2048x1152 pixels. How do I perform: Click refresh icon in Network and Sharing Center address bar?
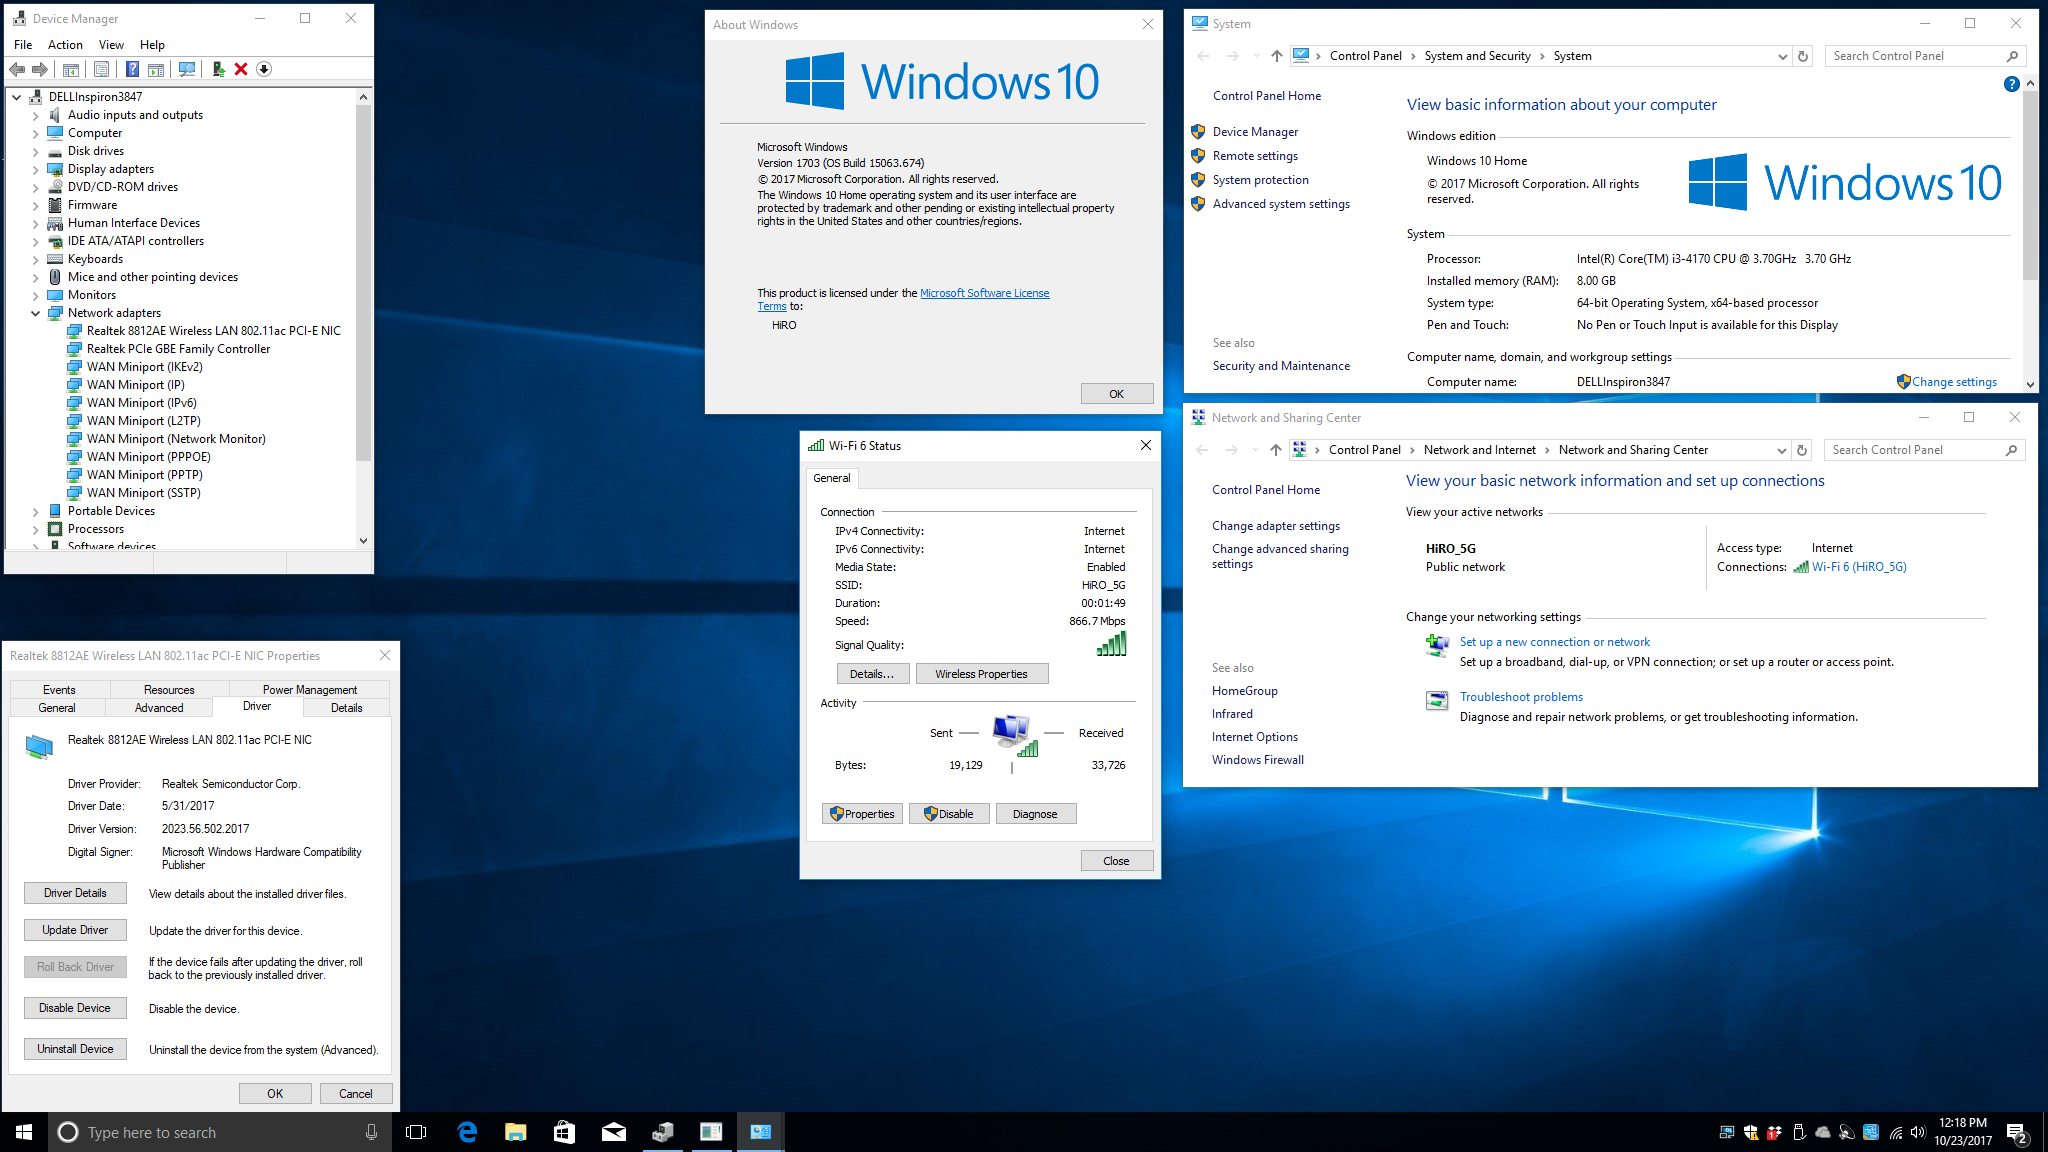1802,450
